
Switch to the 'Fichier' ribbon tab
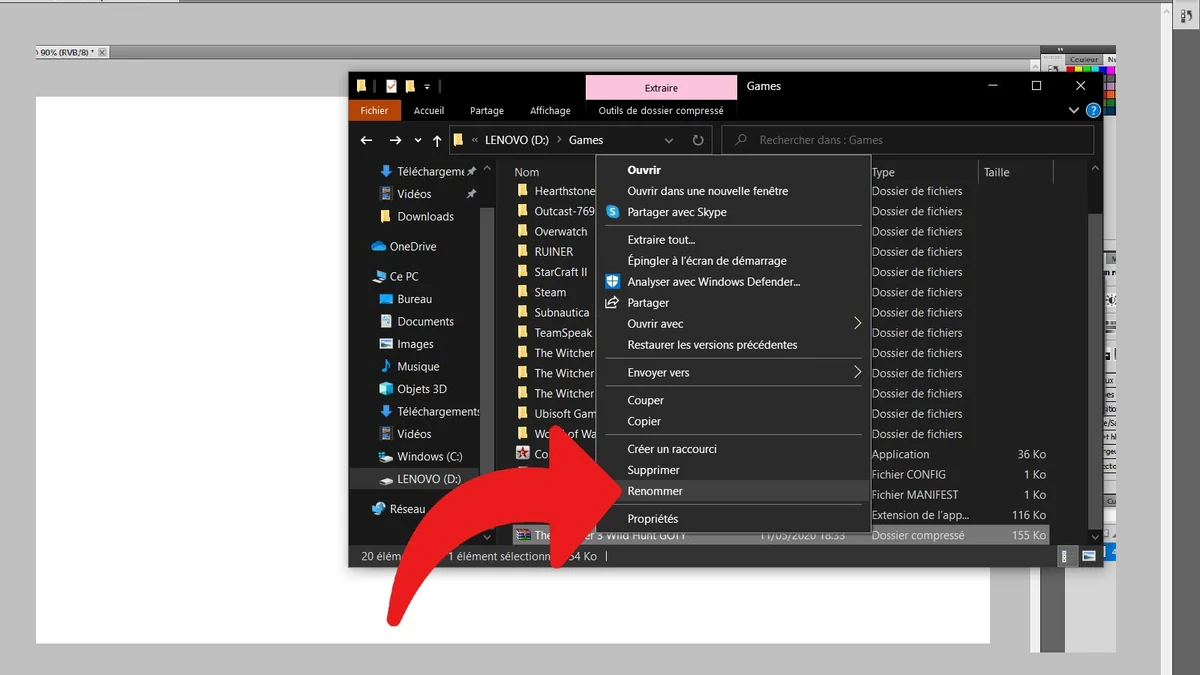374,110
